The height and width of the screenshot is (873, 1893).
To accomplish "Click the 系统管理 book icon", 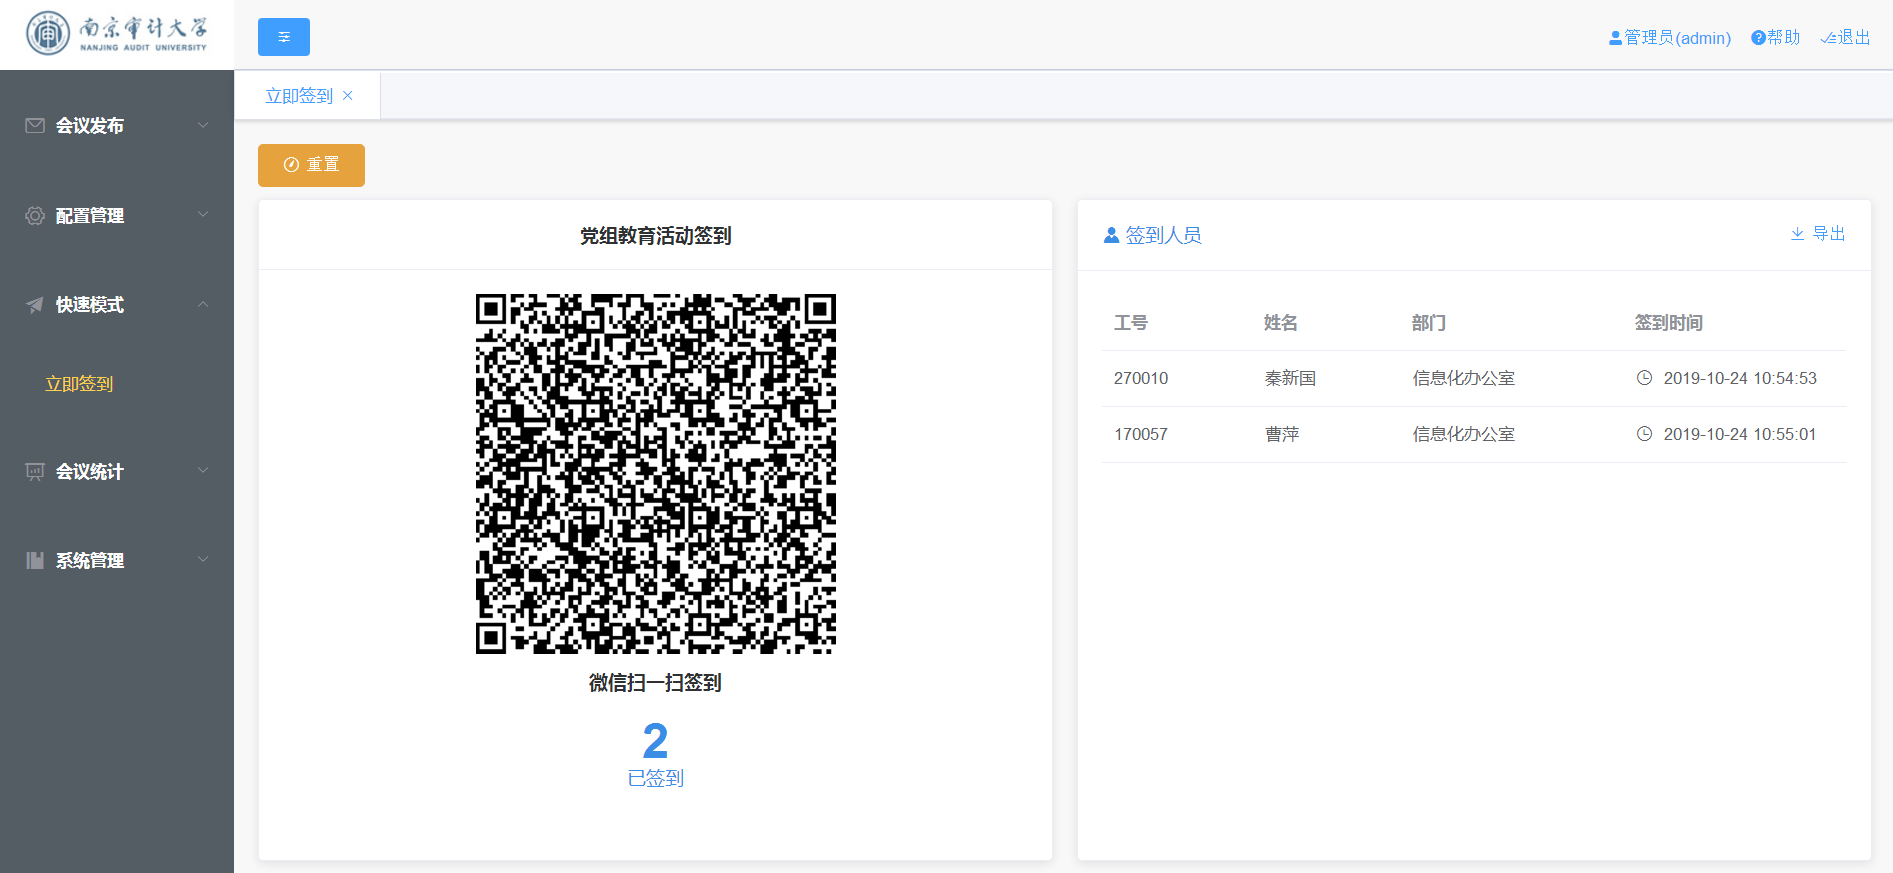I will point(35,560).
